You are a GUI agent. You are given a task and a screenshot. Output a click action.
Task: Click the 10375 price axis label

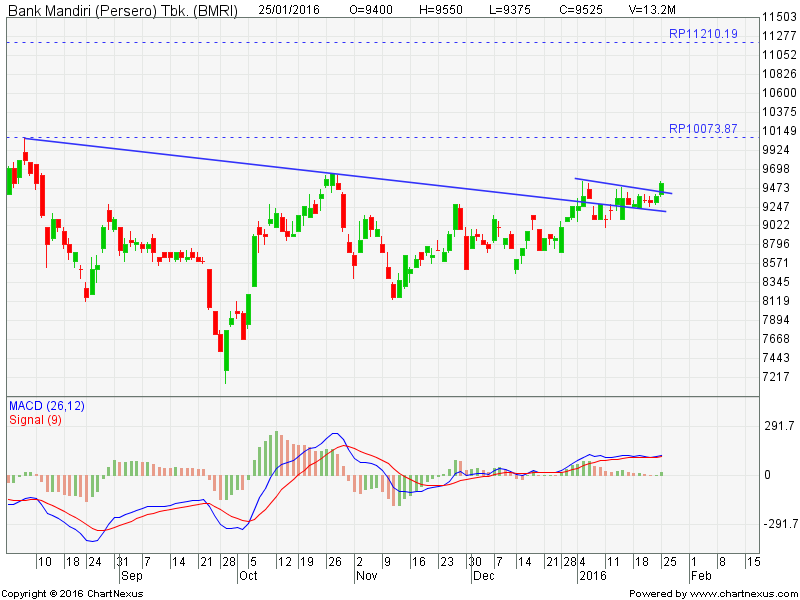(779, 112)
